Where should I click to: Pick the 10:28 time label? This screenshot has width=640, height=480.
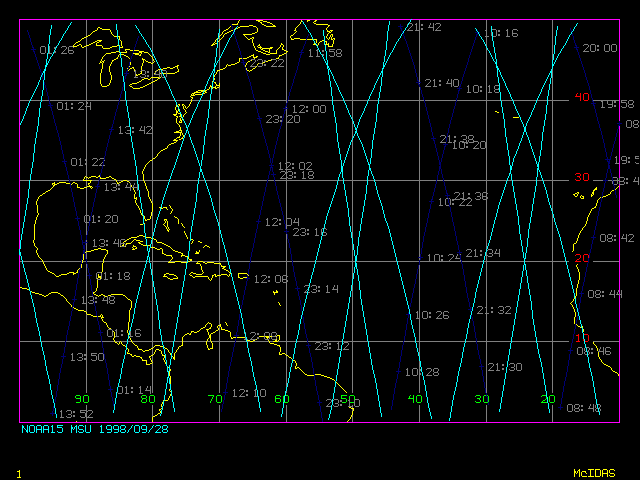(x=422, y=372)
